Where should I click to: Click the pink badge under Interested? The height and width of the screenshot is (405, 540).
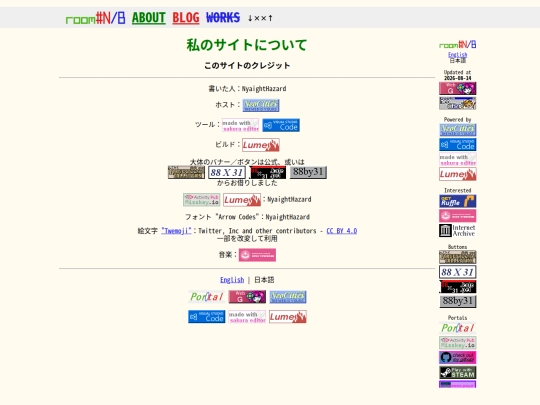click(x=458, y=216)
